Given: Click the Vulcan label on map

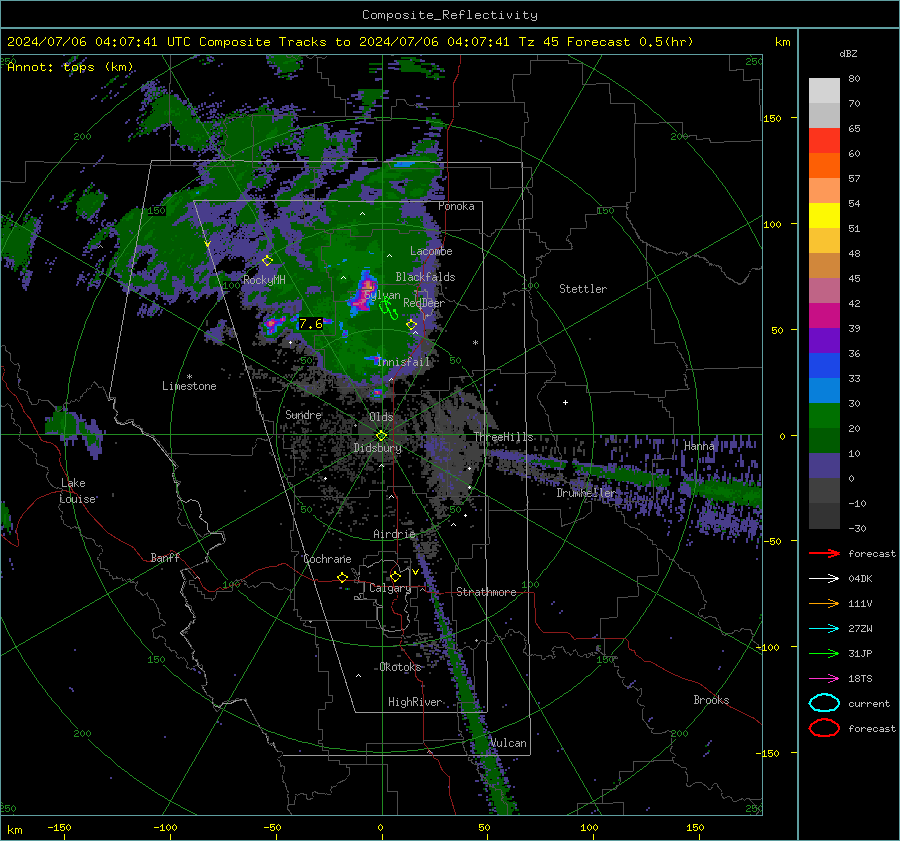Looking at the screenshot, I should pos(508,743).
